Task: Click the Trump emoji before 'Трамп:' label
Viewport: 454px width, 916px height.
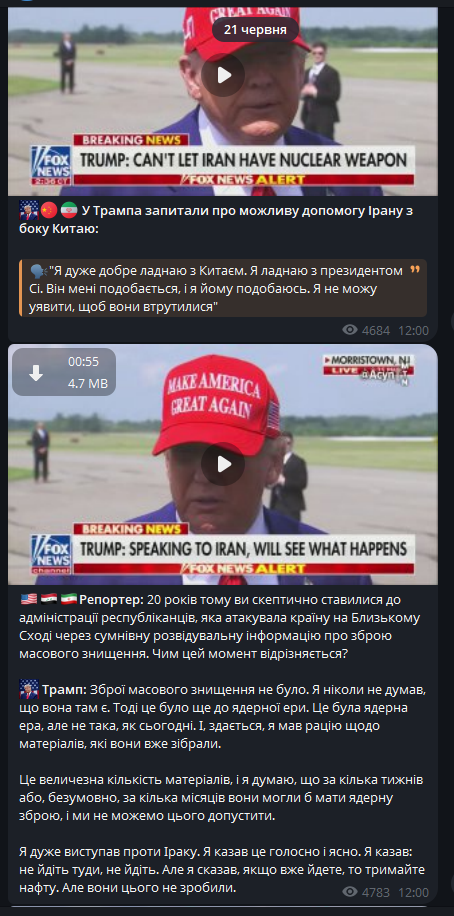Action: 29,689
